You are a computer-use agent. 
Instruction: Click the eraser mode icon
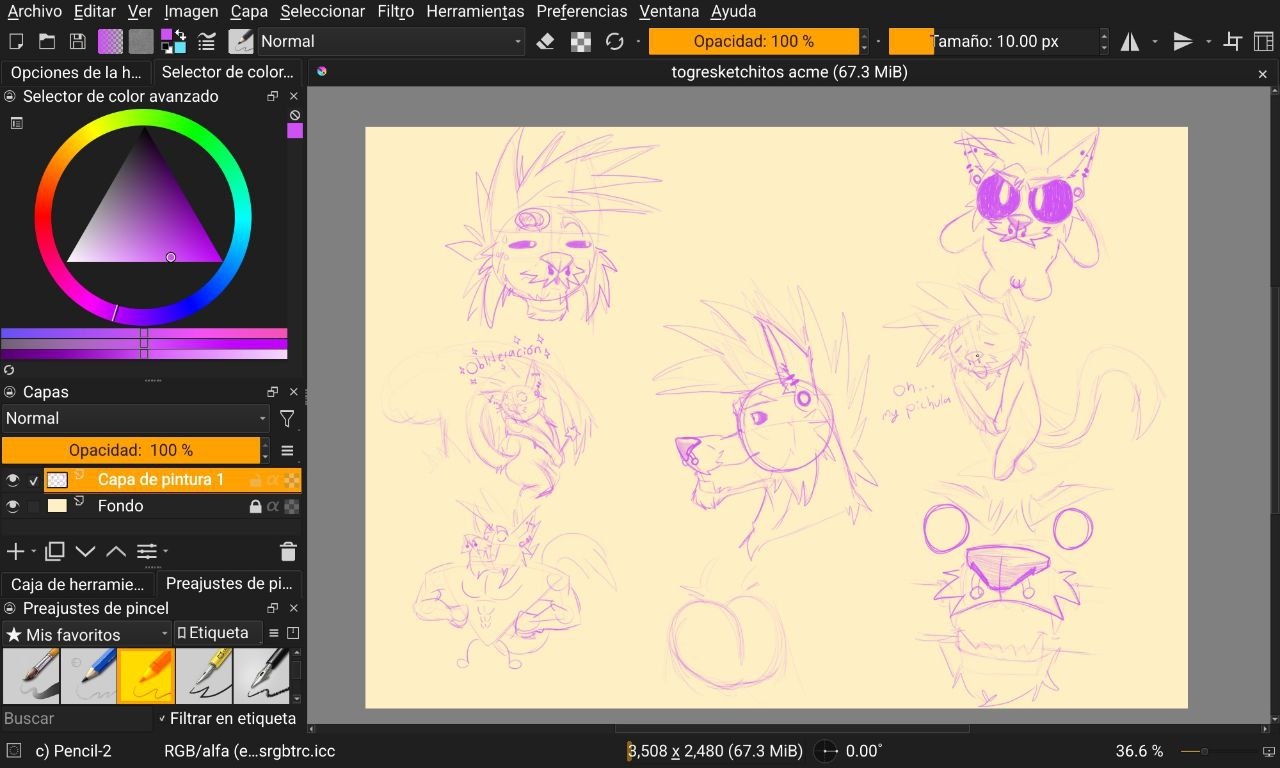pos(545,41)
